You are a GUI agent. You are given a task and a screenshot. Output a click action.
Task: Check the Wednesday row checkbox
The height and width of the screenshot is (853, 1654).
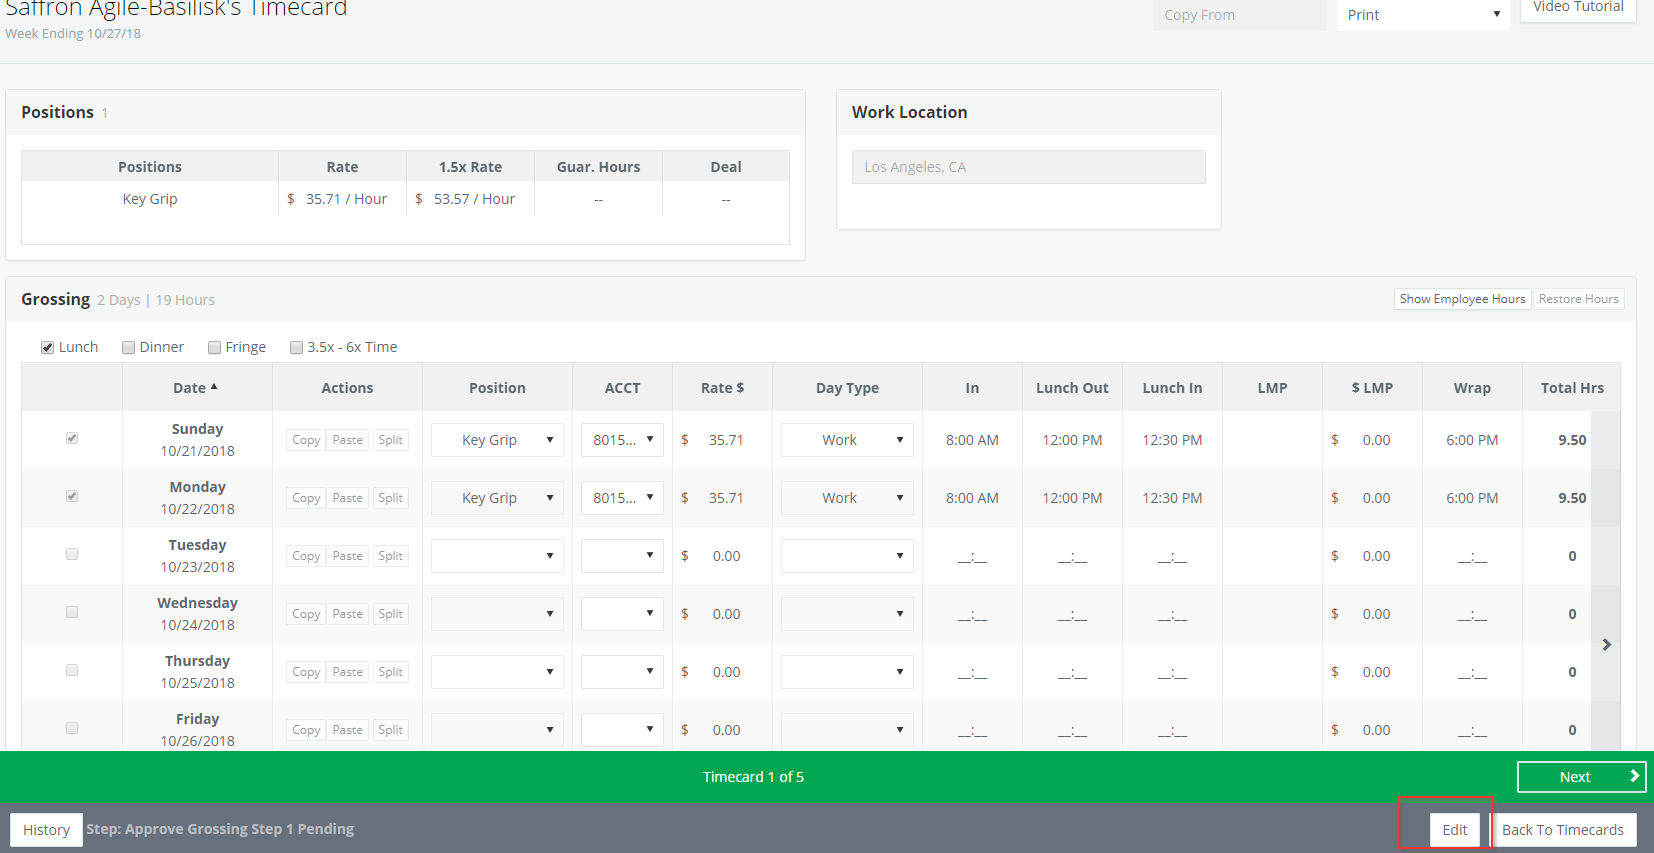72,612
